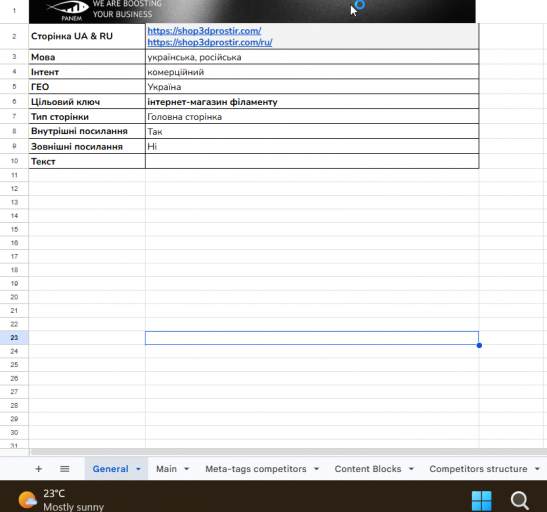Viewport: 547px width, 512px height.
Task: Select the 'комерційний' cell
Action: (x=312, y=72)
